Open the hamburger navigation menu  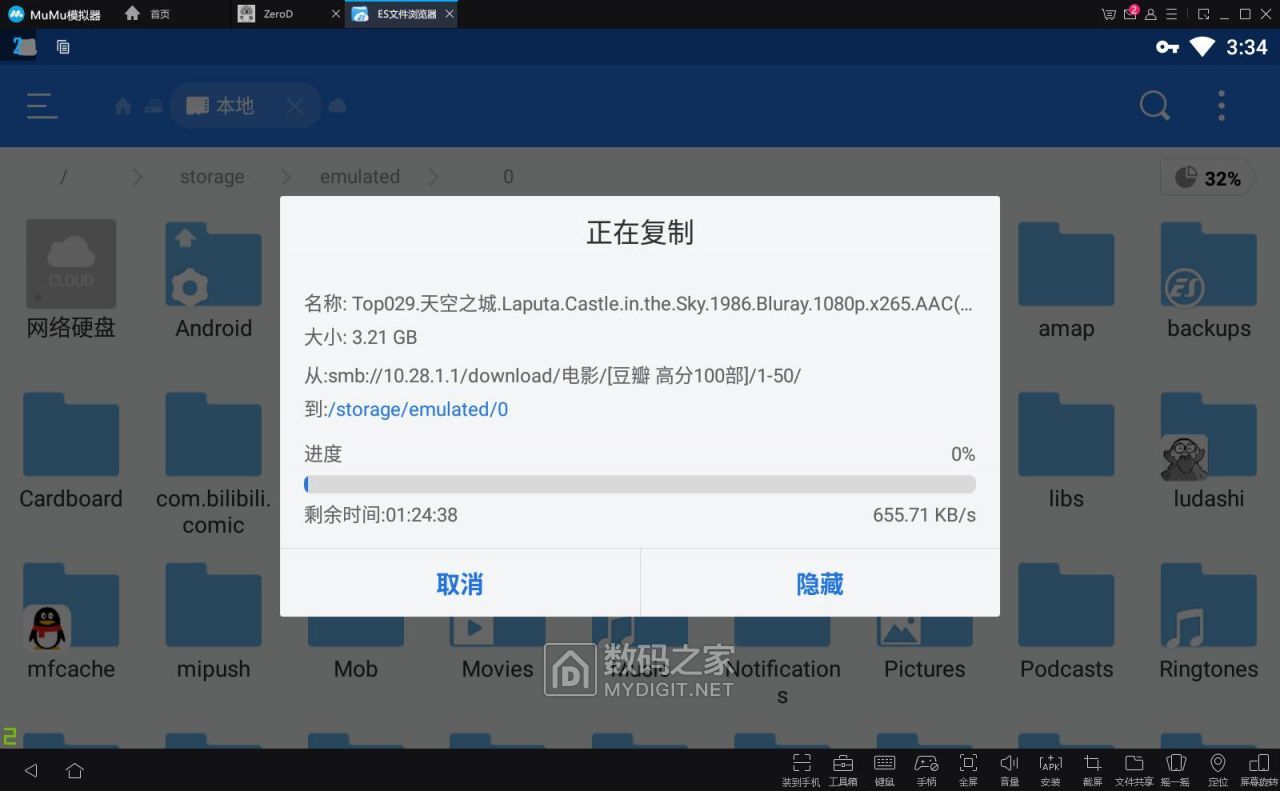42,106
